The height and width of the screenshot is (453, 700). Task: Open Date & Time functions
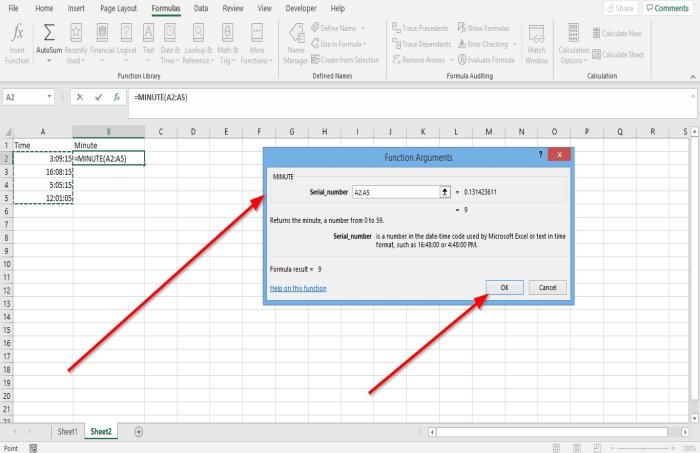(170, 44)
